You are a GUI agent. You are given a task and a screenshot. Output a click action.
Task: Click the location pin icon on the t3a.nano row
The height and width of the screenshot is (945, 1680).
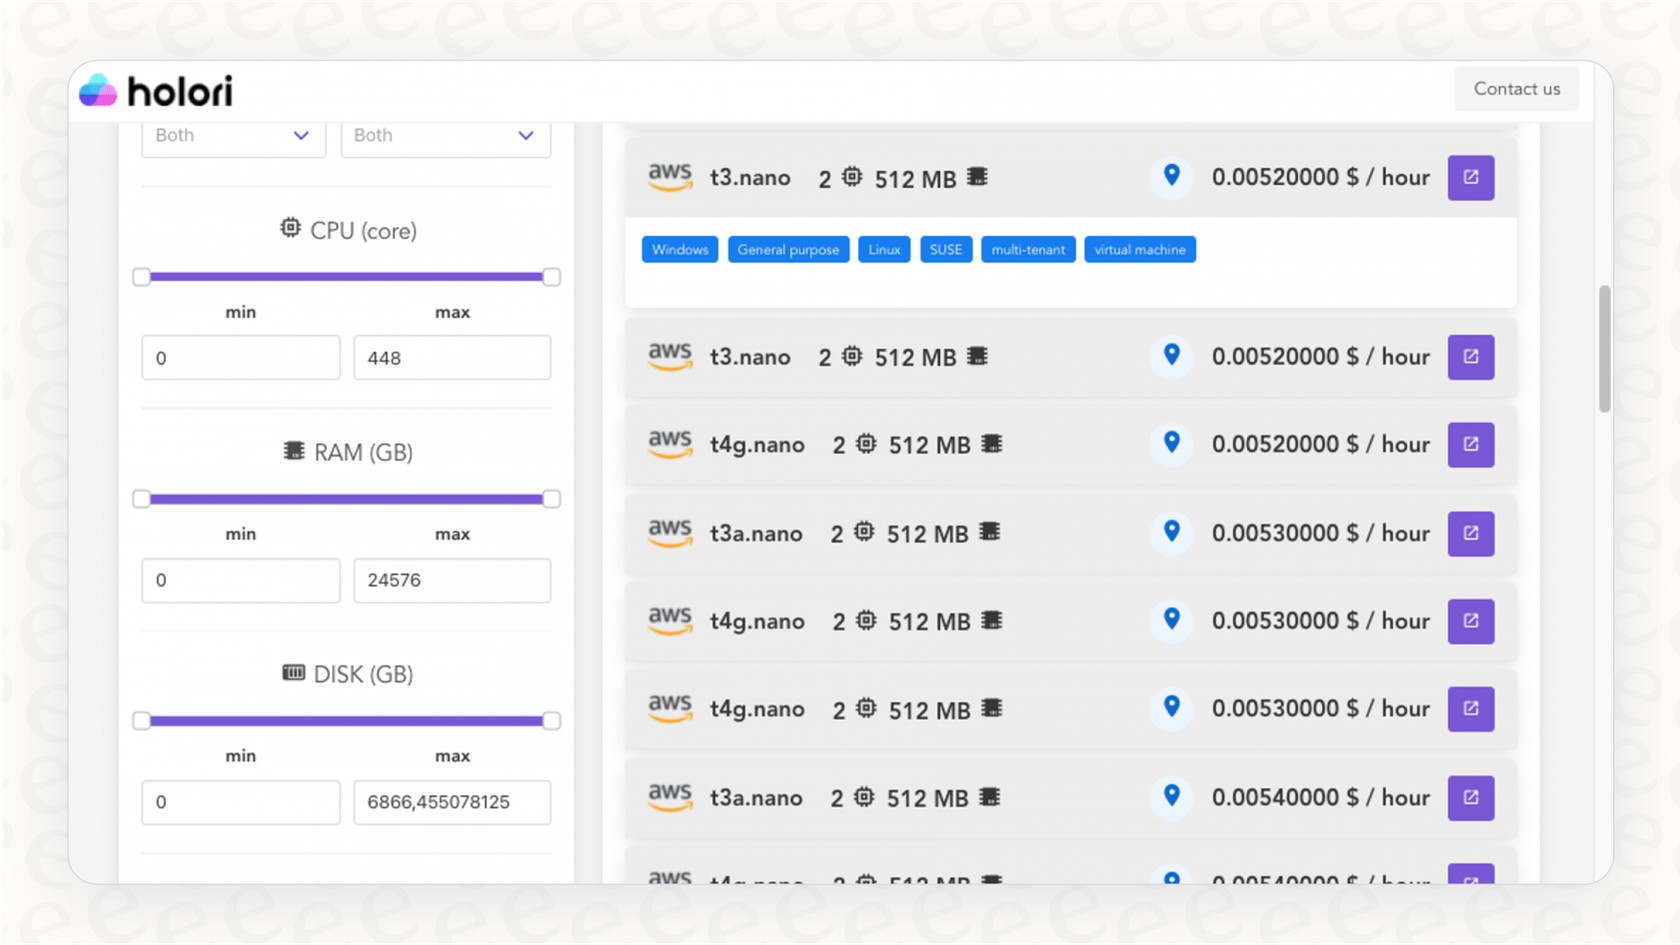[1171, 533]
